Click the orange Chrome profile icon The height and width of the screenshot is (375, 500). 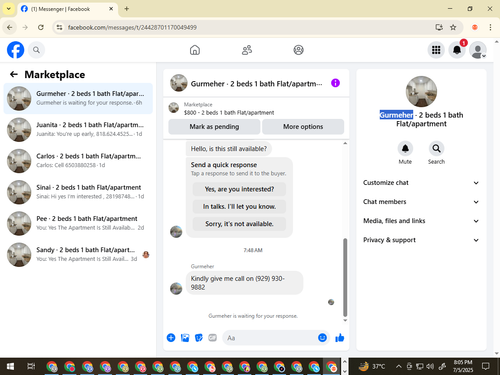pyautogui.click(x=475, y=27)
